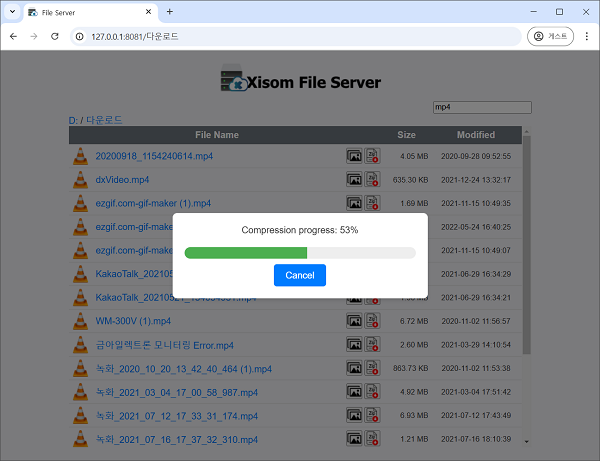Click size value 4.05 MB
Image resolution: width=600 pixels, height=461 pixels.
point(414,156)
